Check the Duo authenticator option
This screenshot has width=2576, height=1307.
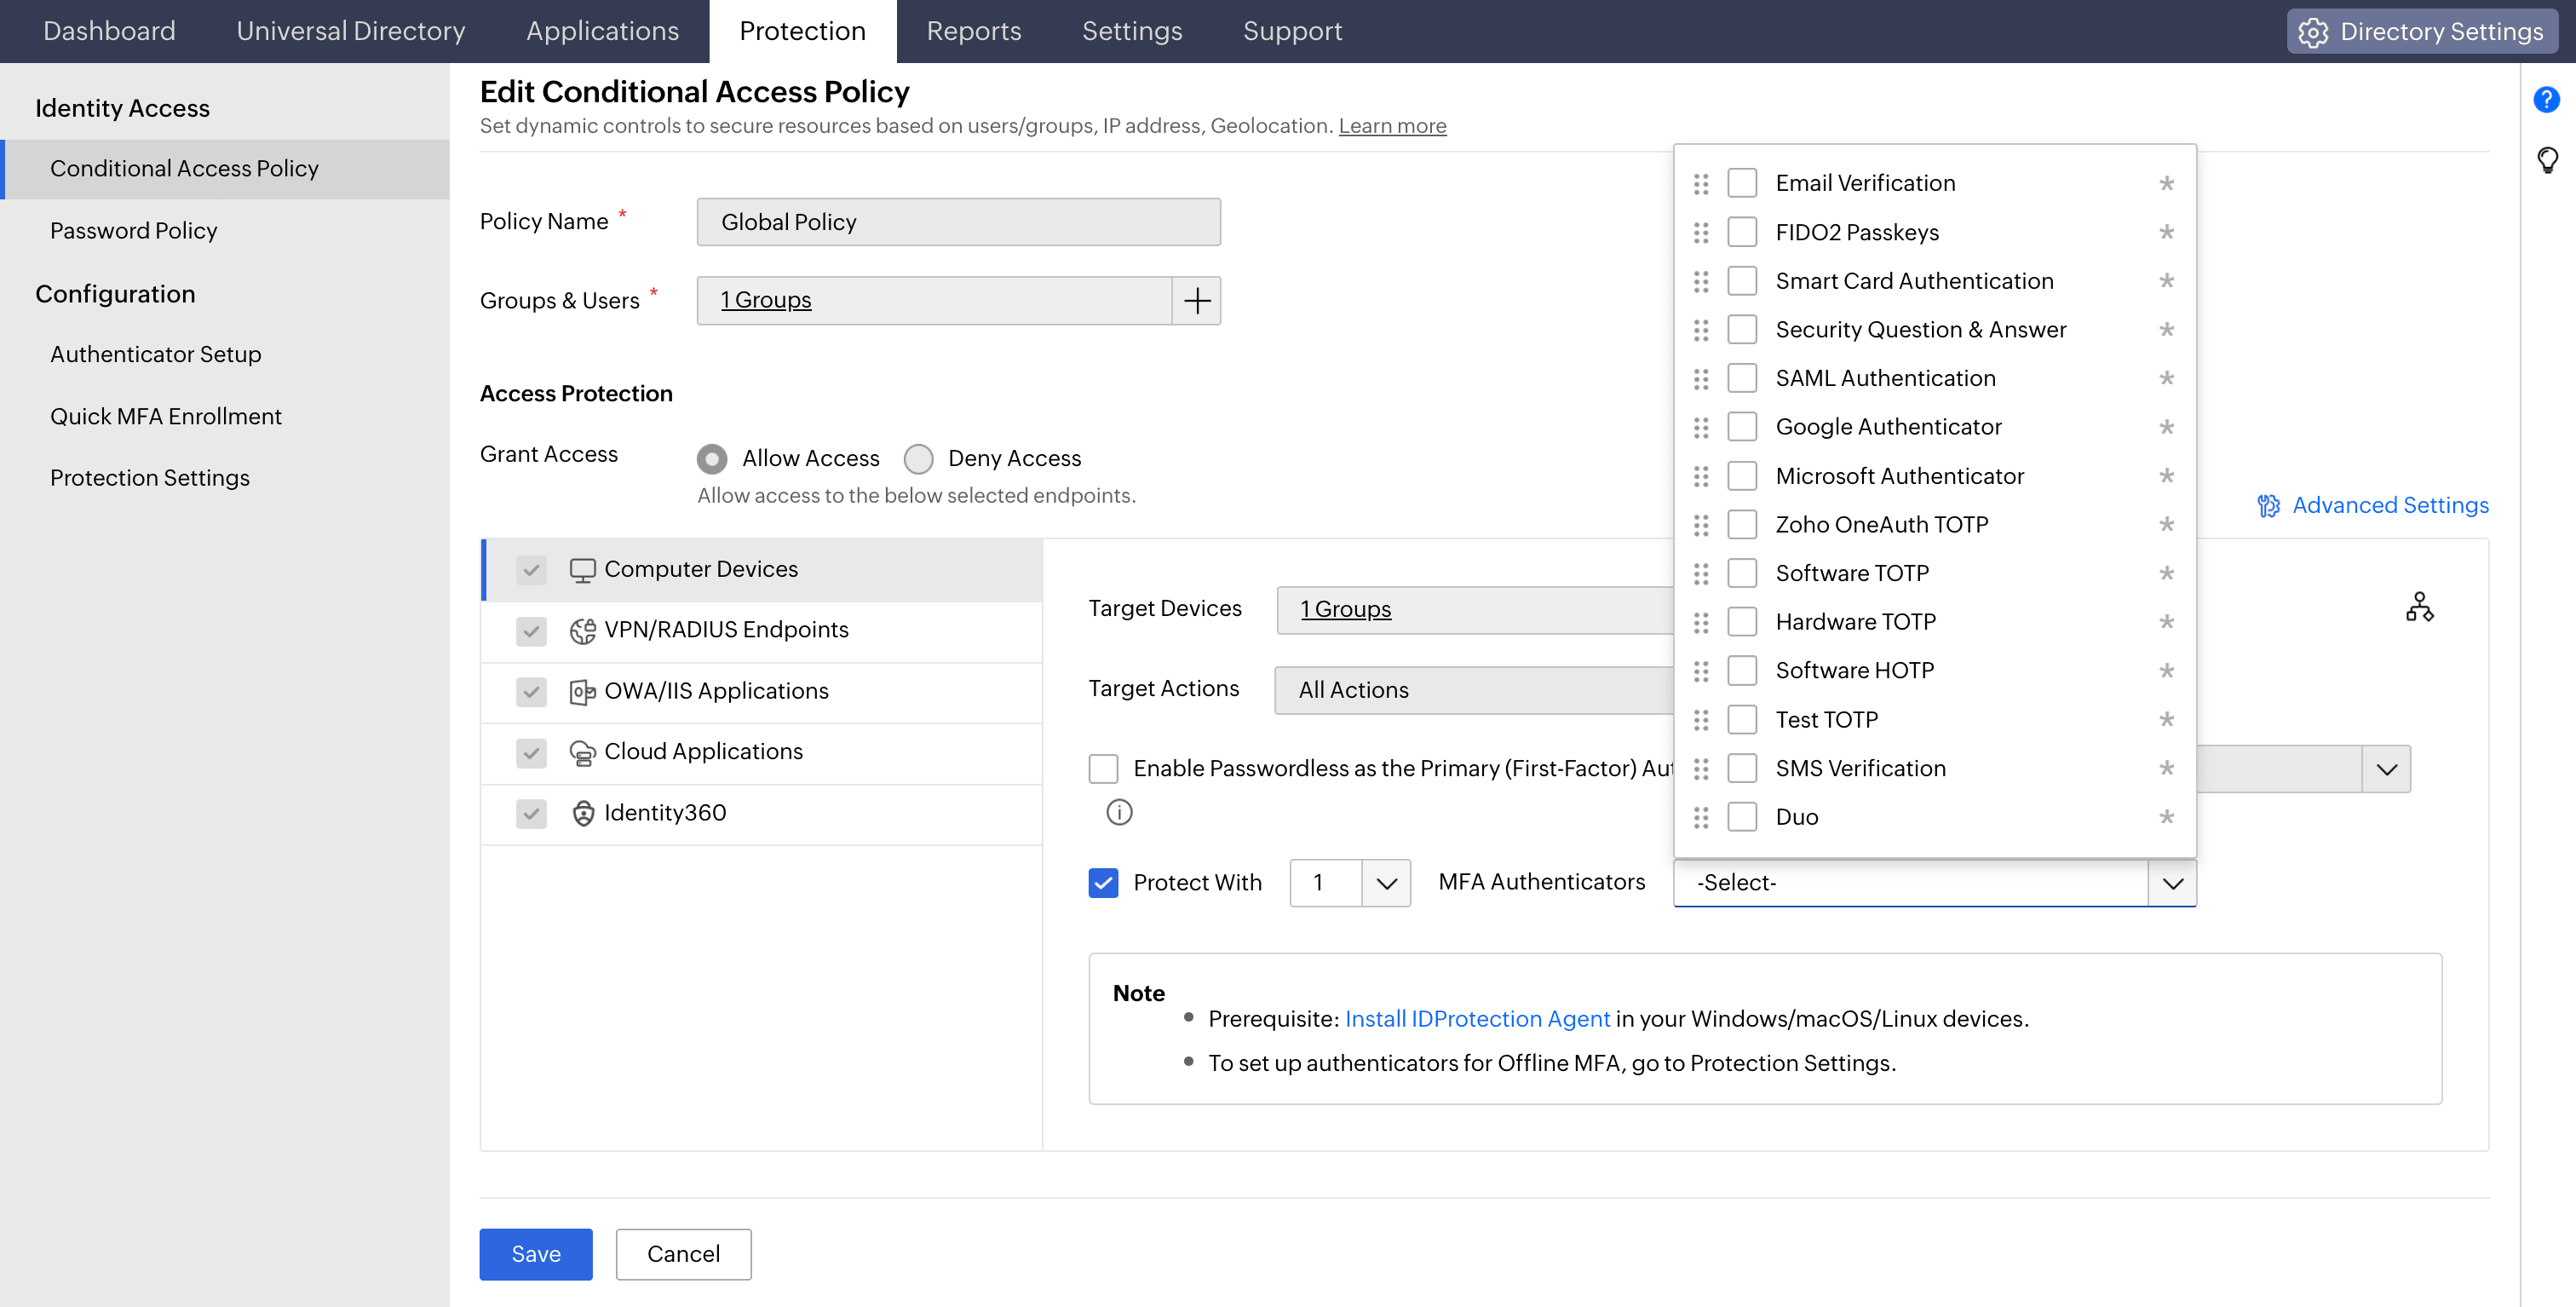pos(1742,817)
